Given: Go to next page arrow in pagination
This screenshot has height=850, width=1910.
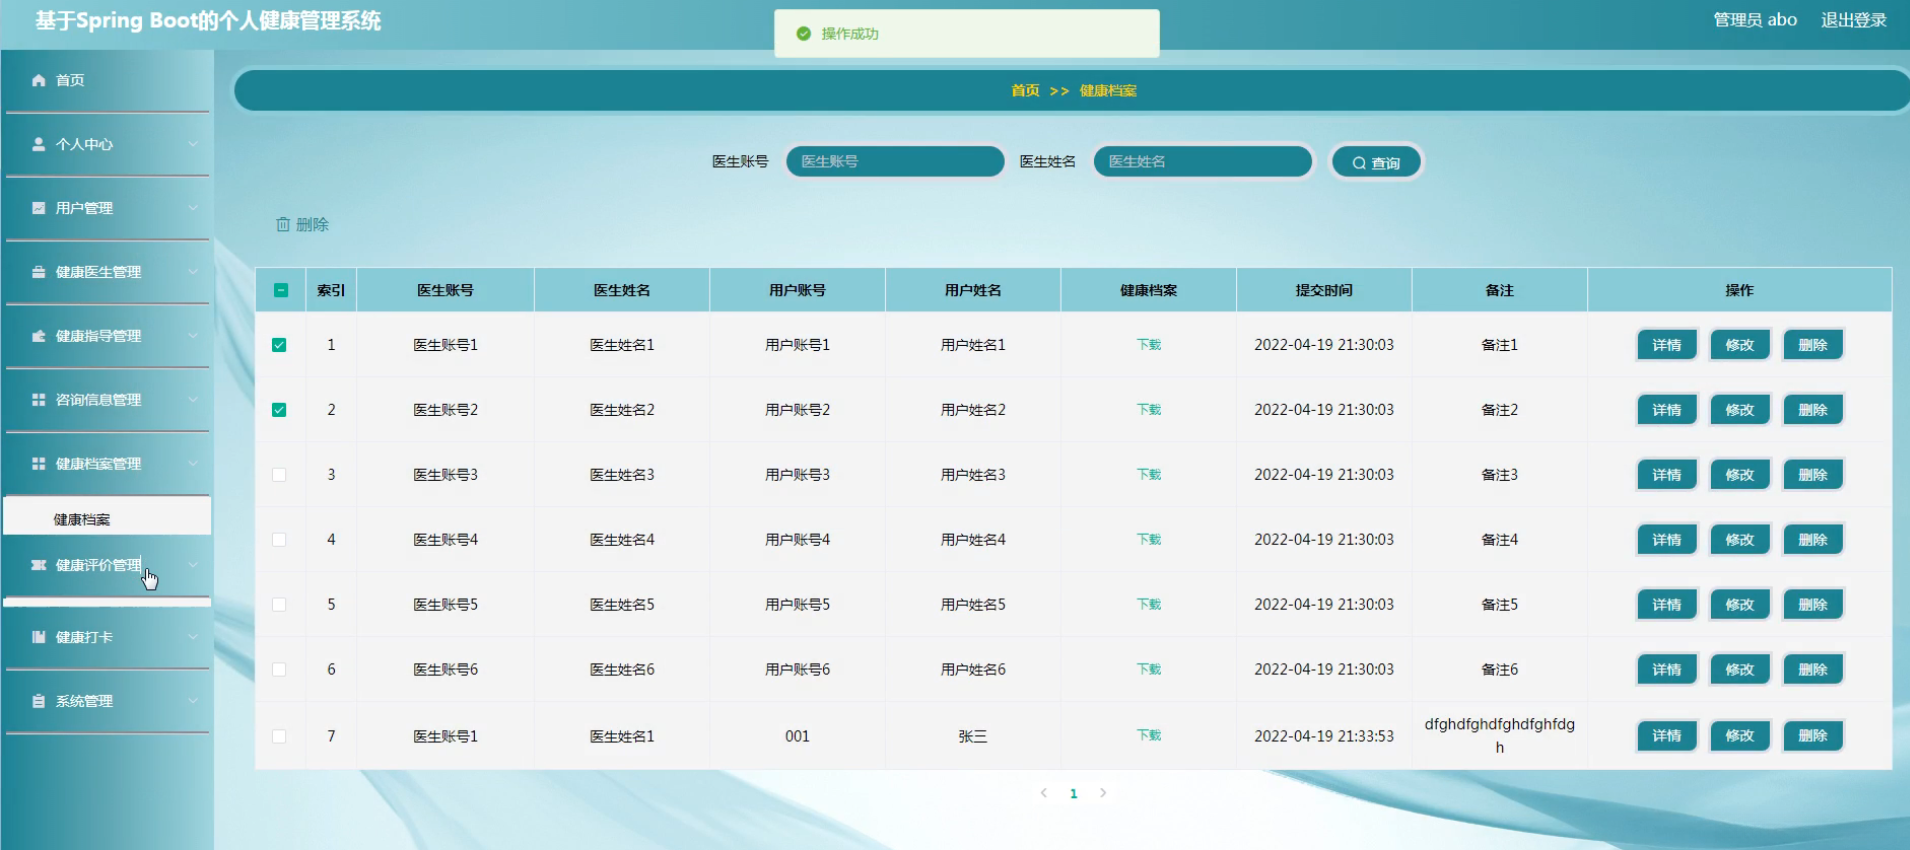Looking at the screenshot, I should (x=1103, y=793).
